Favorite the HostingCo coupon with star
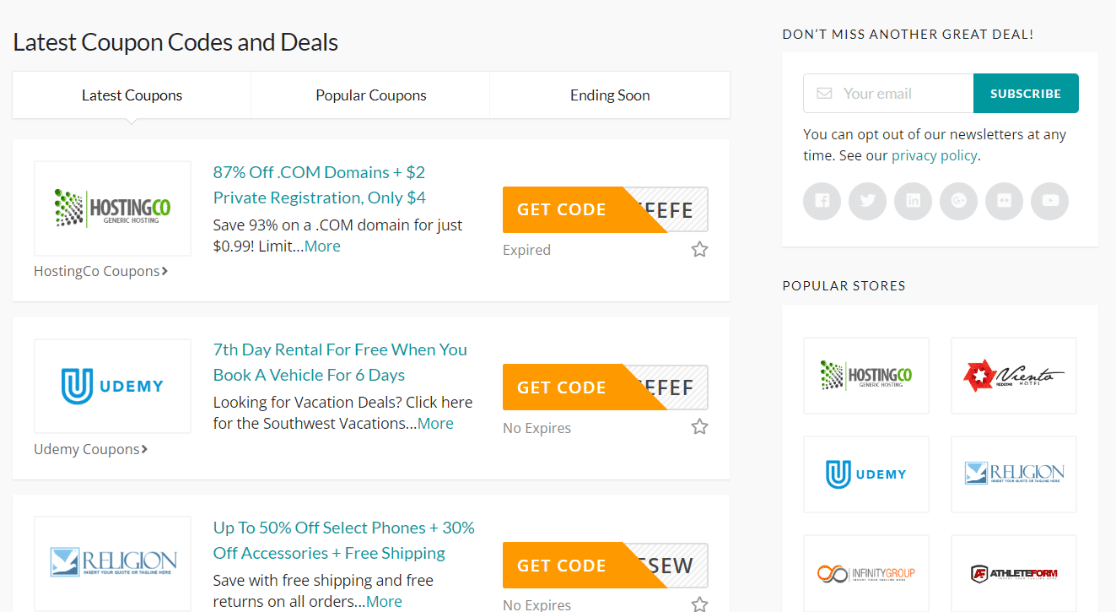1116x612 pixels. tap(700, 249)
